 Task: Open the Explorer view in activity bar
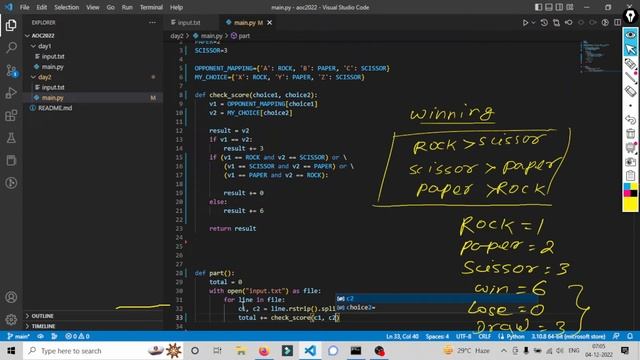click(11, 25)
